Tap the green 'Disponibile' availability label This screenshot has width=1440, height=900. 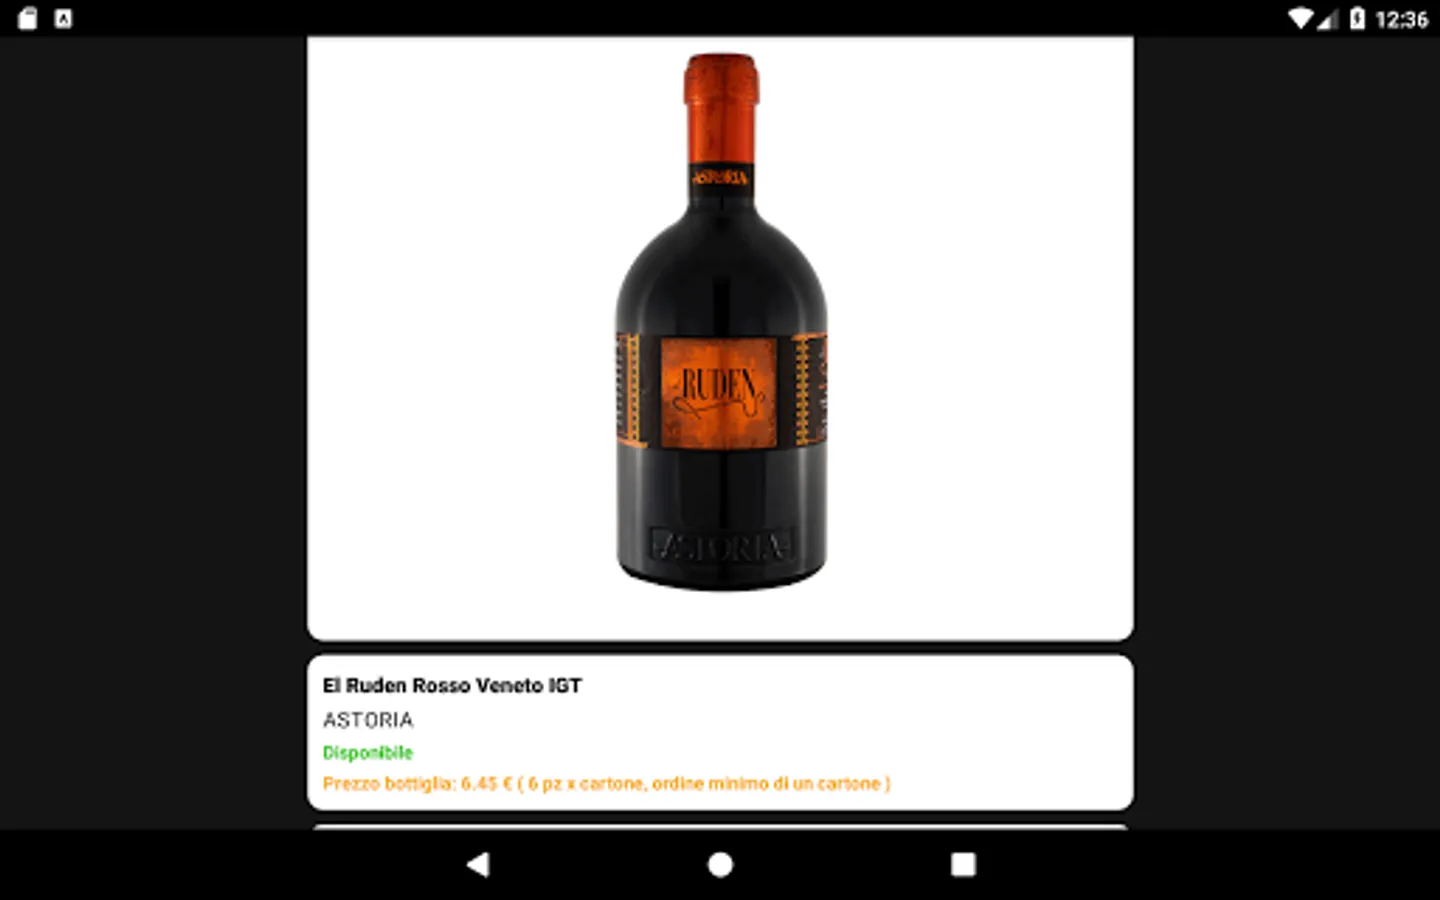(367, 752)
